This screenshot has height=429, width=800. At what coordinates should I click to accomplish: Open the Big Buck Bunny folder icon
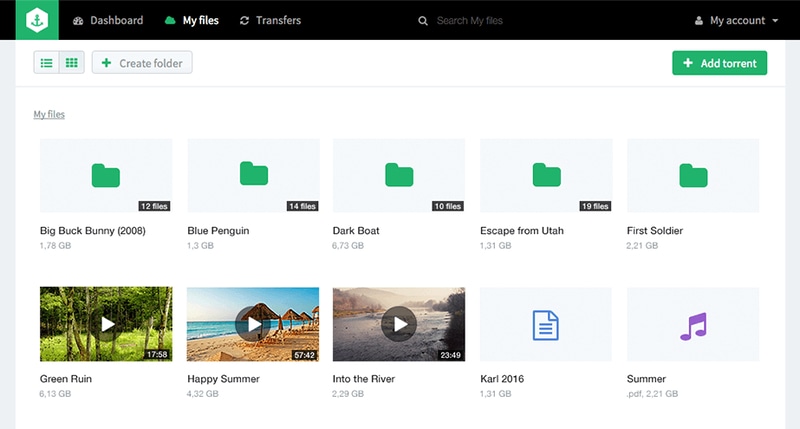click(x=106, y=175)
